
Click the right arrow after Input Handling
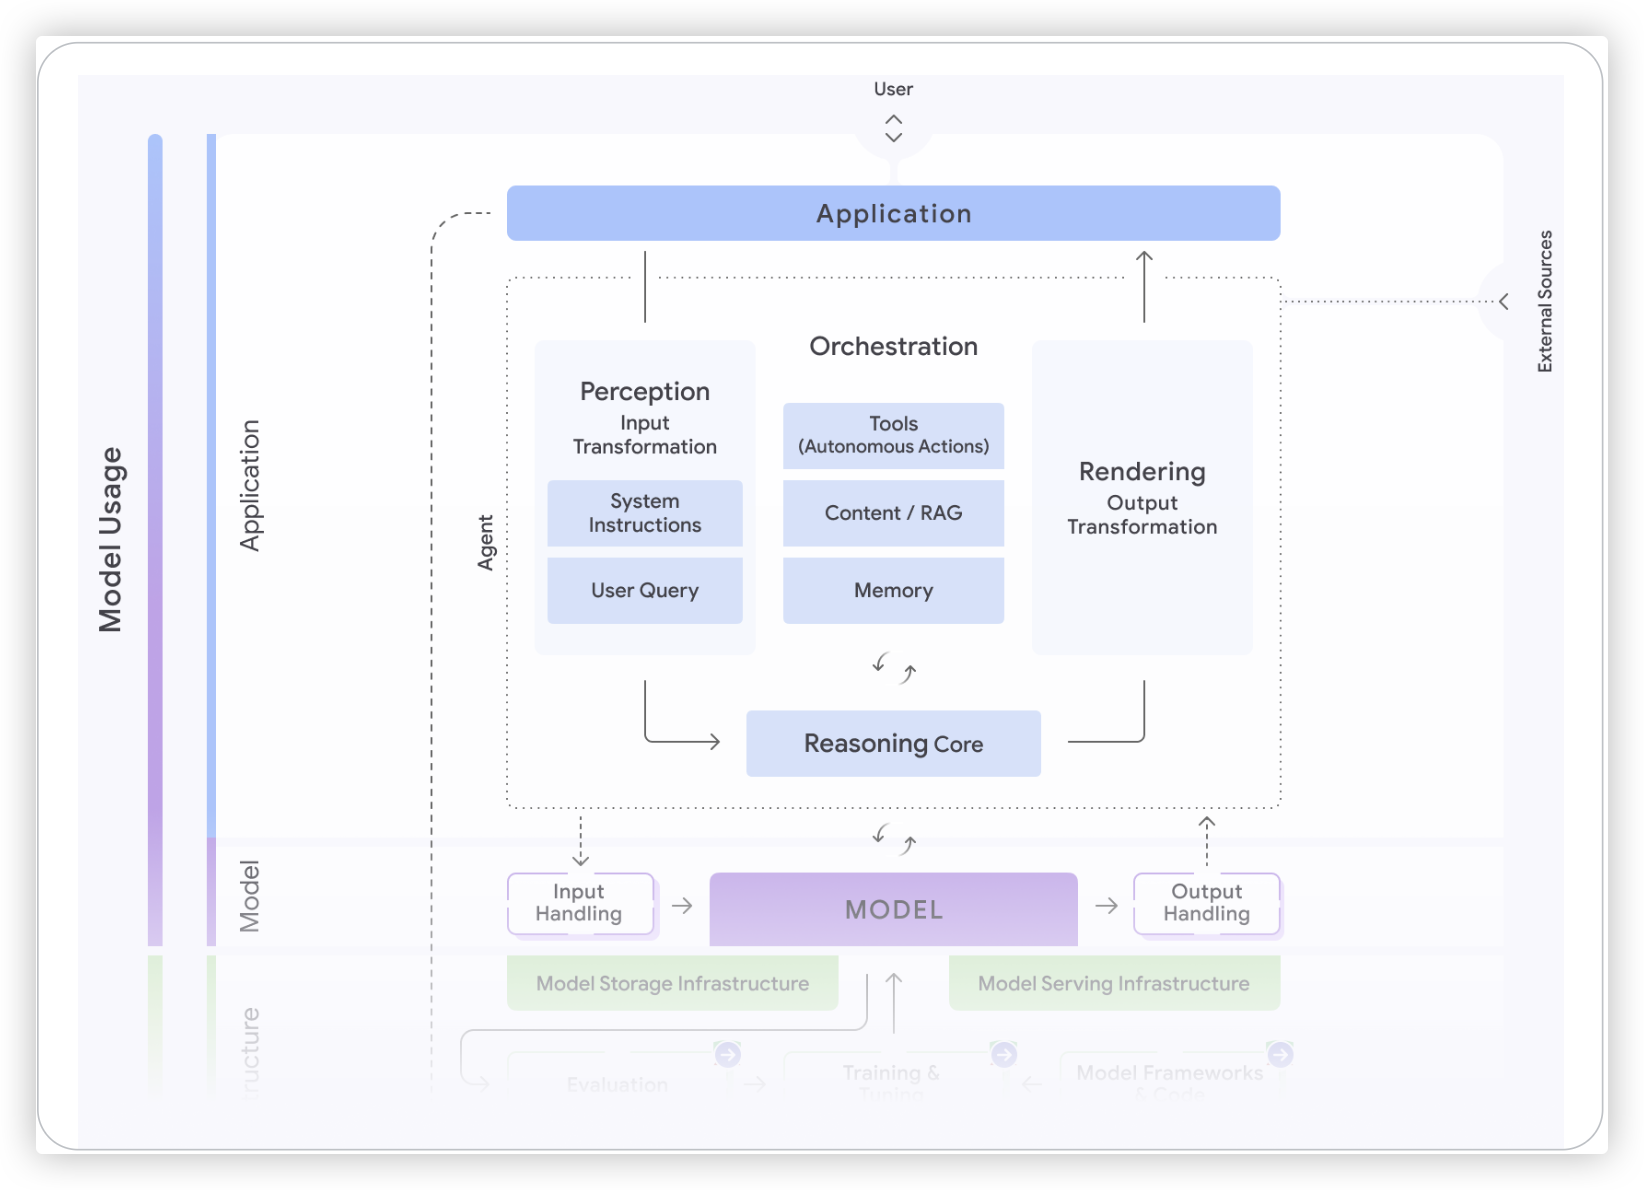682,906
